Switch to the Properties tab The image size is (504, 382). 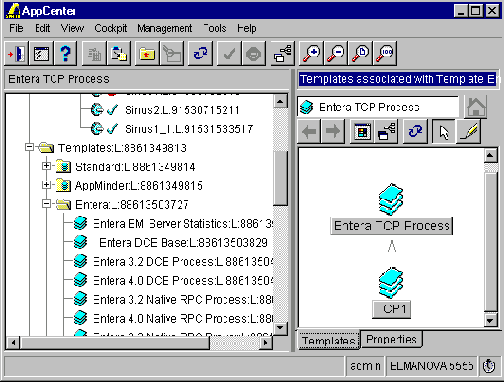pos(391,339)
